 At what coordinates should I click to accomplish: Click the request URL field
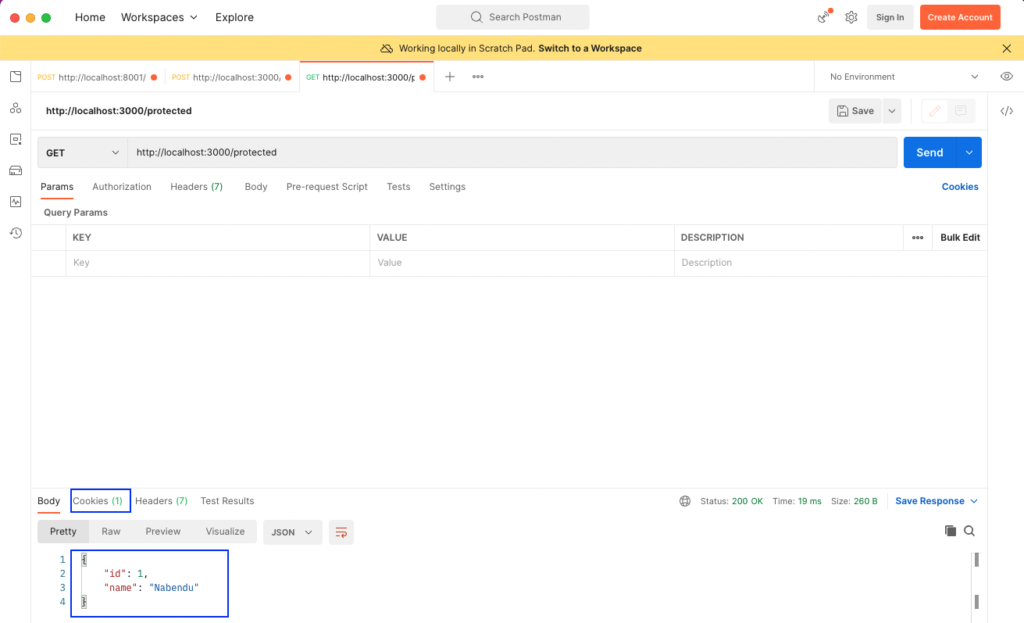(x=513, y=153)
